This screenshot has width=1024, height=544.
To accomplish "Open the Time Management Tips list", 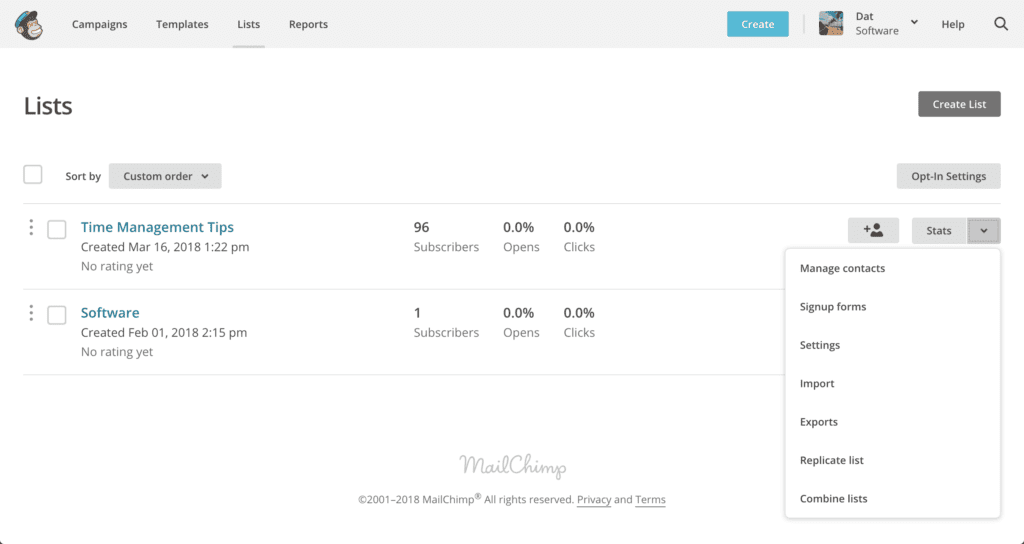I will point(157,227).
